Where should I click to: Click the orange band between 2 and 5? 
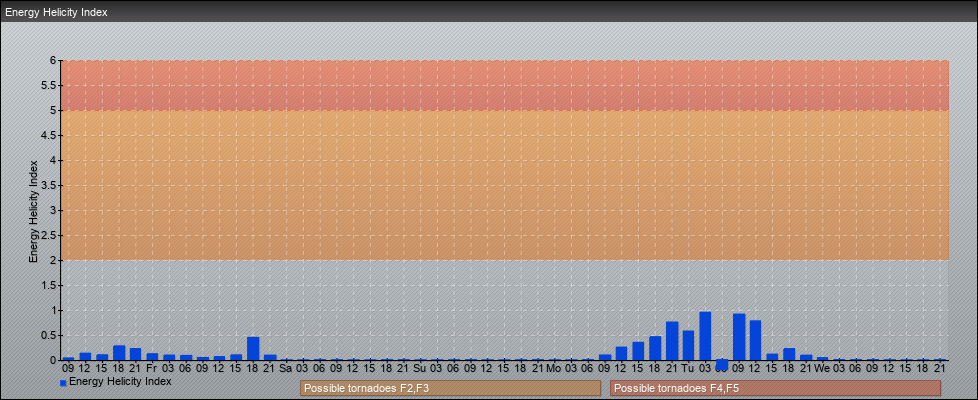[500, 185]
